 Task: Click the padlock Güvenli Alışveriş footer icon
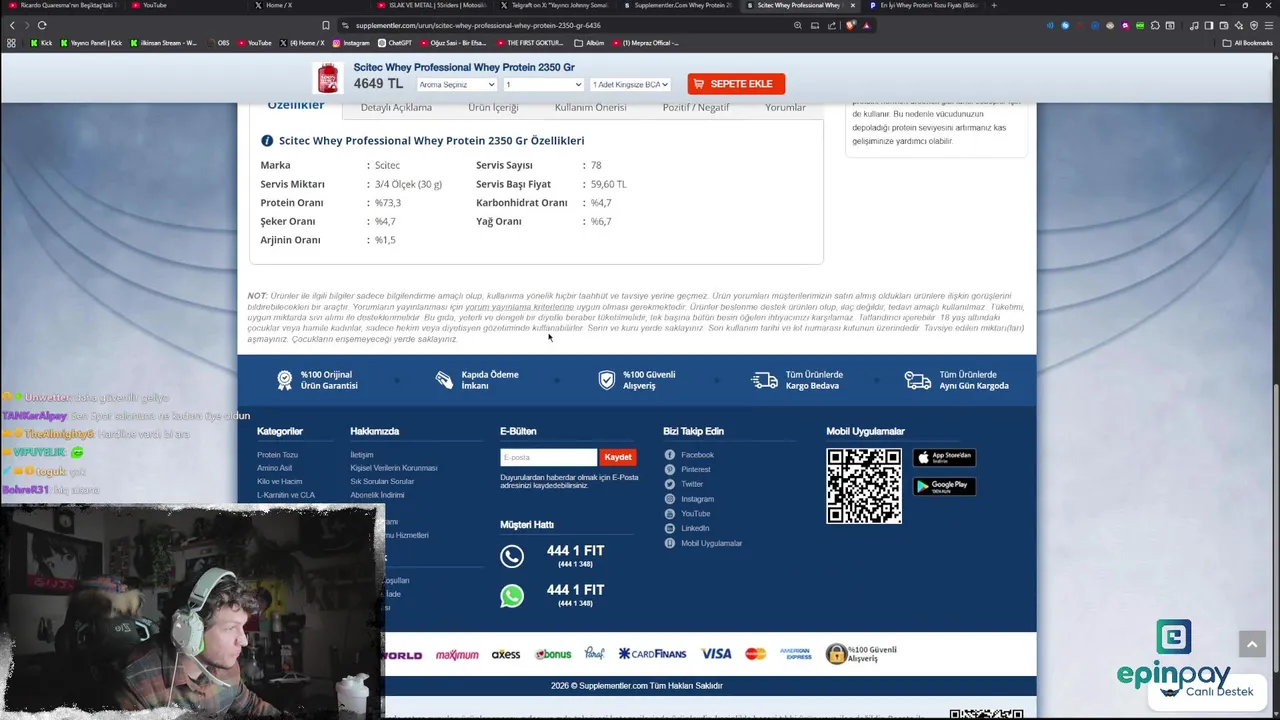[x=836, y=654]
